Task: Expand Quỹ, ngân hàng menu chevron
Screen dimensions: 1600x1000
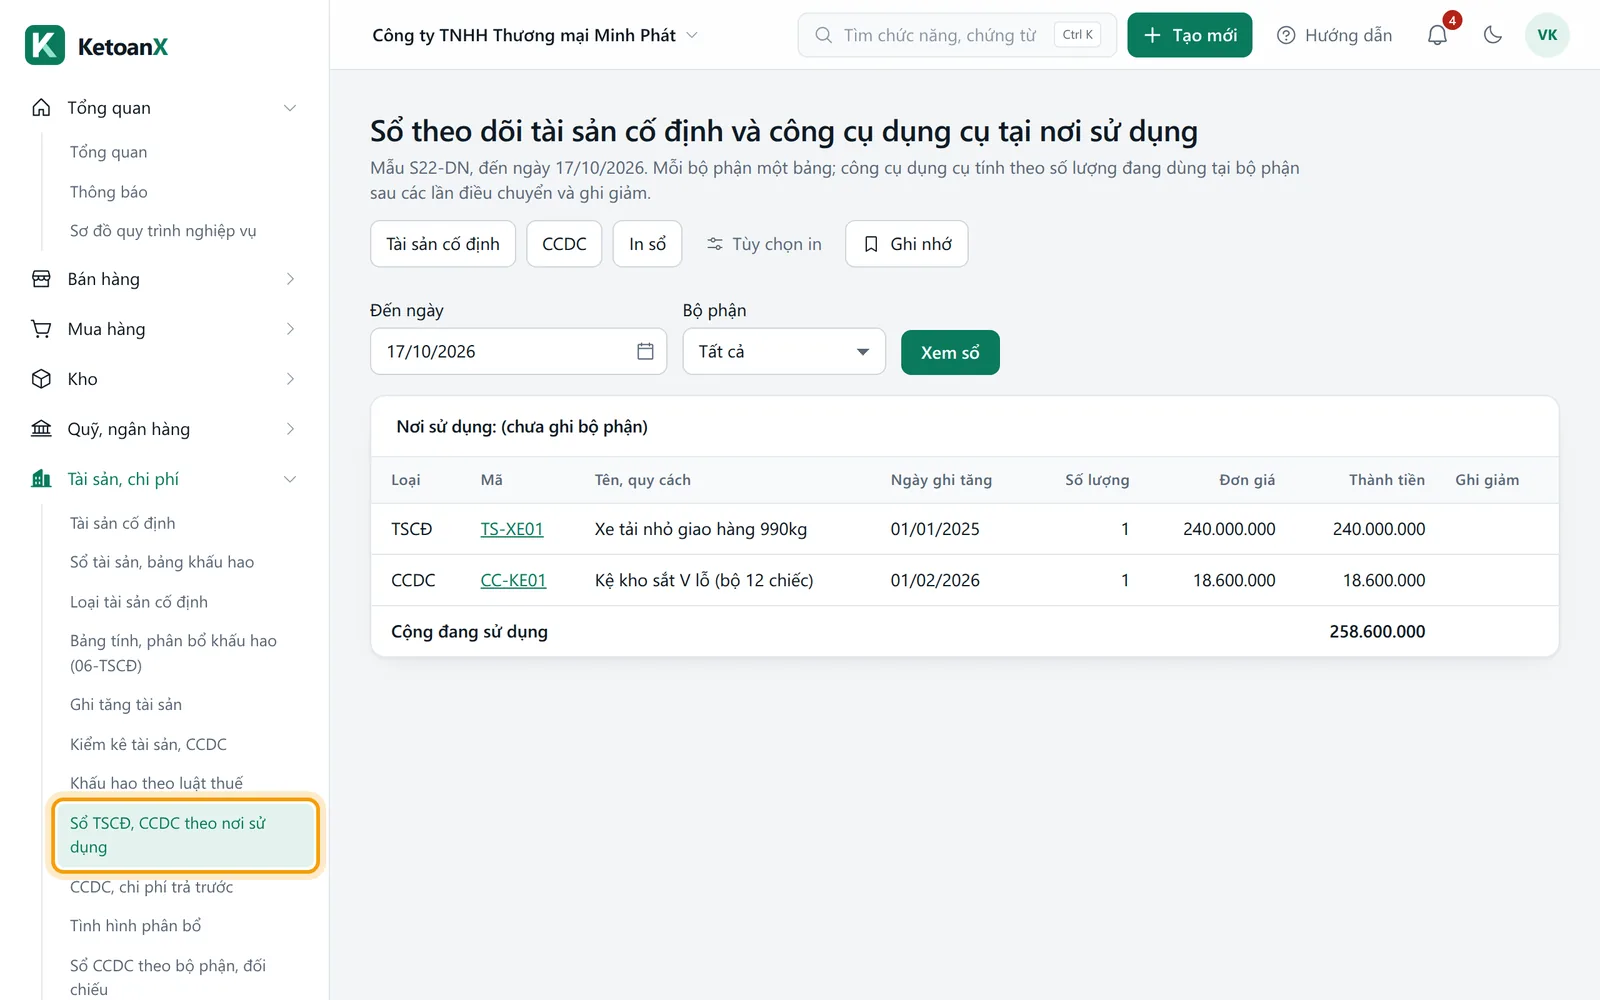Action: pos(290,429)
